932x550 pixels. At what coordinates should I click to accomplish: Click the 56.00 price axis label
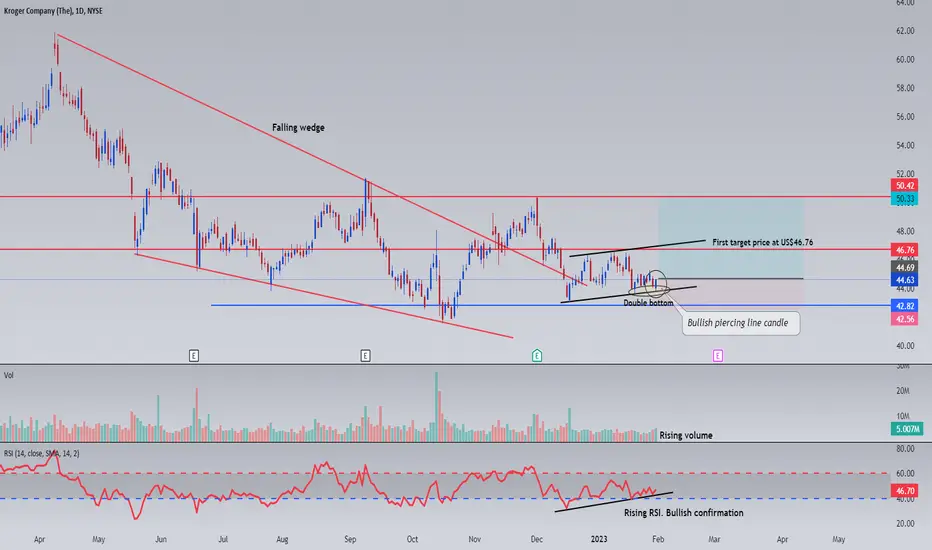coord(905,117)
